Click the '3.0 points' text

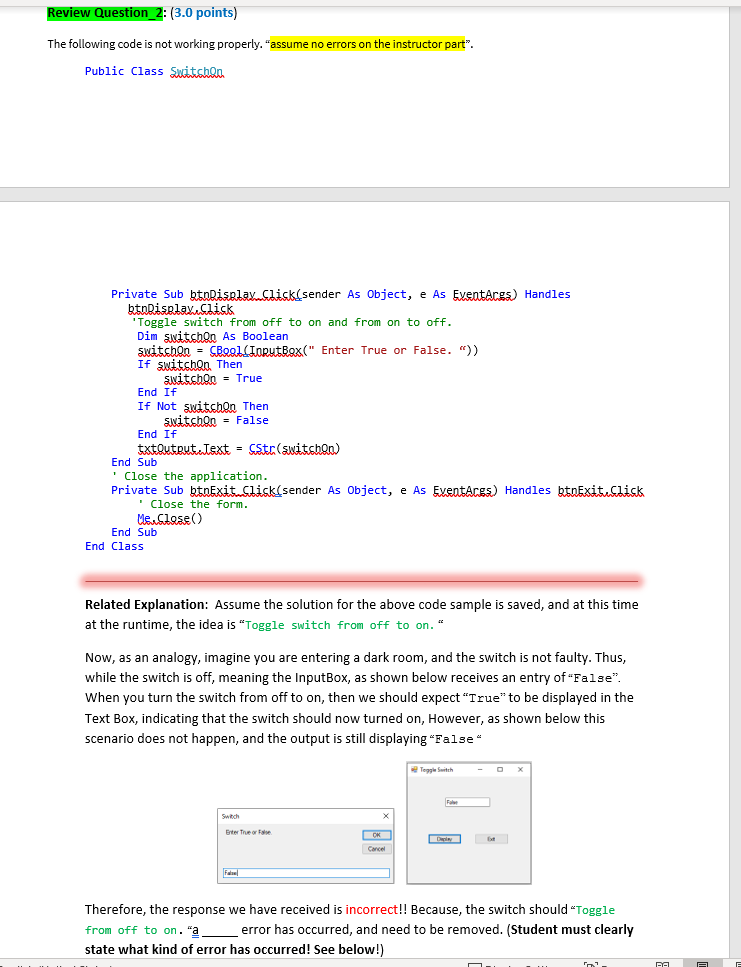pos(204,13)
